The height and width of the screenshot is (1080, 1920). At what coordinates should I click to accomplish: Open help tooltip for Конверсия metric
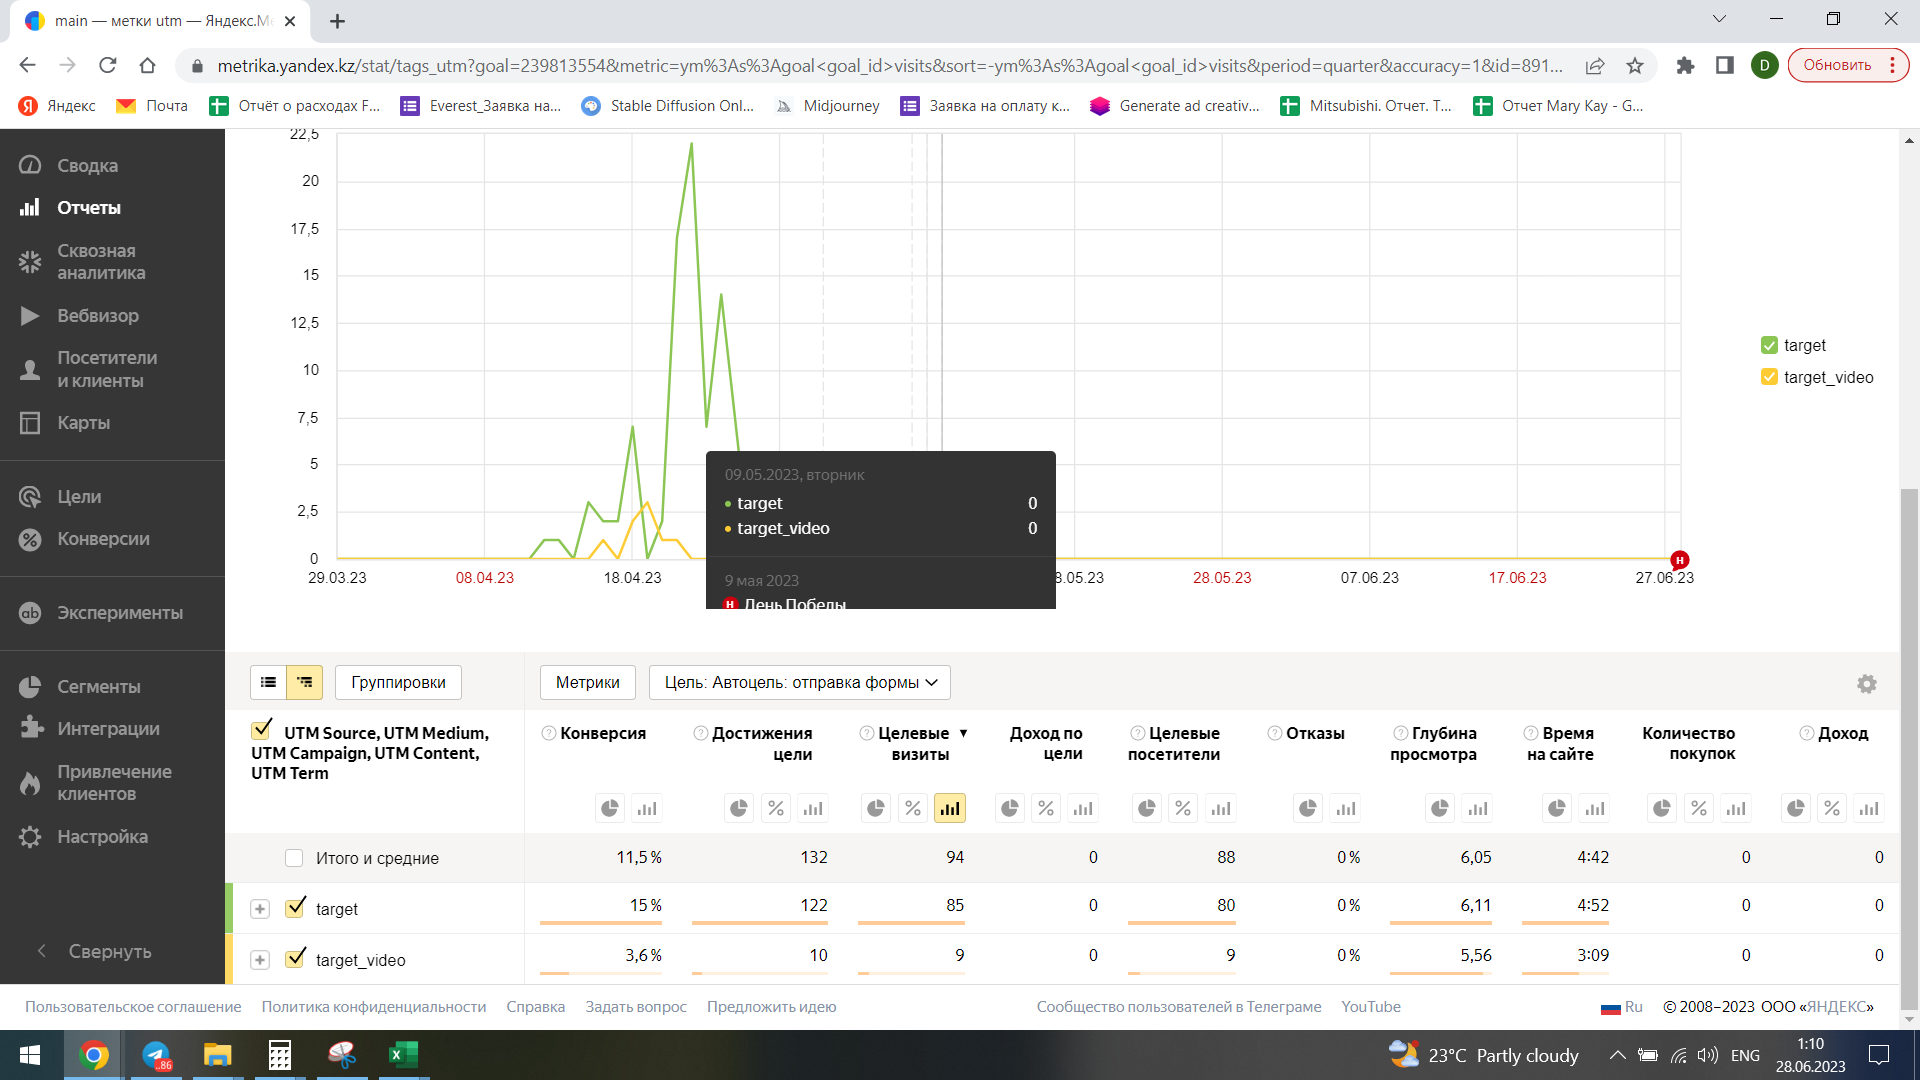coord(549,733)
